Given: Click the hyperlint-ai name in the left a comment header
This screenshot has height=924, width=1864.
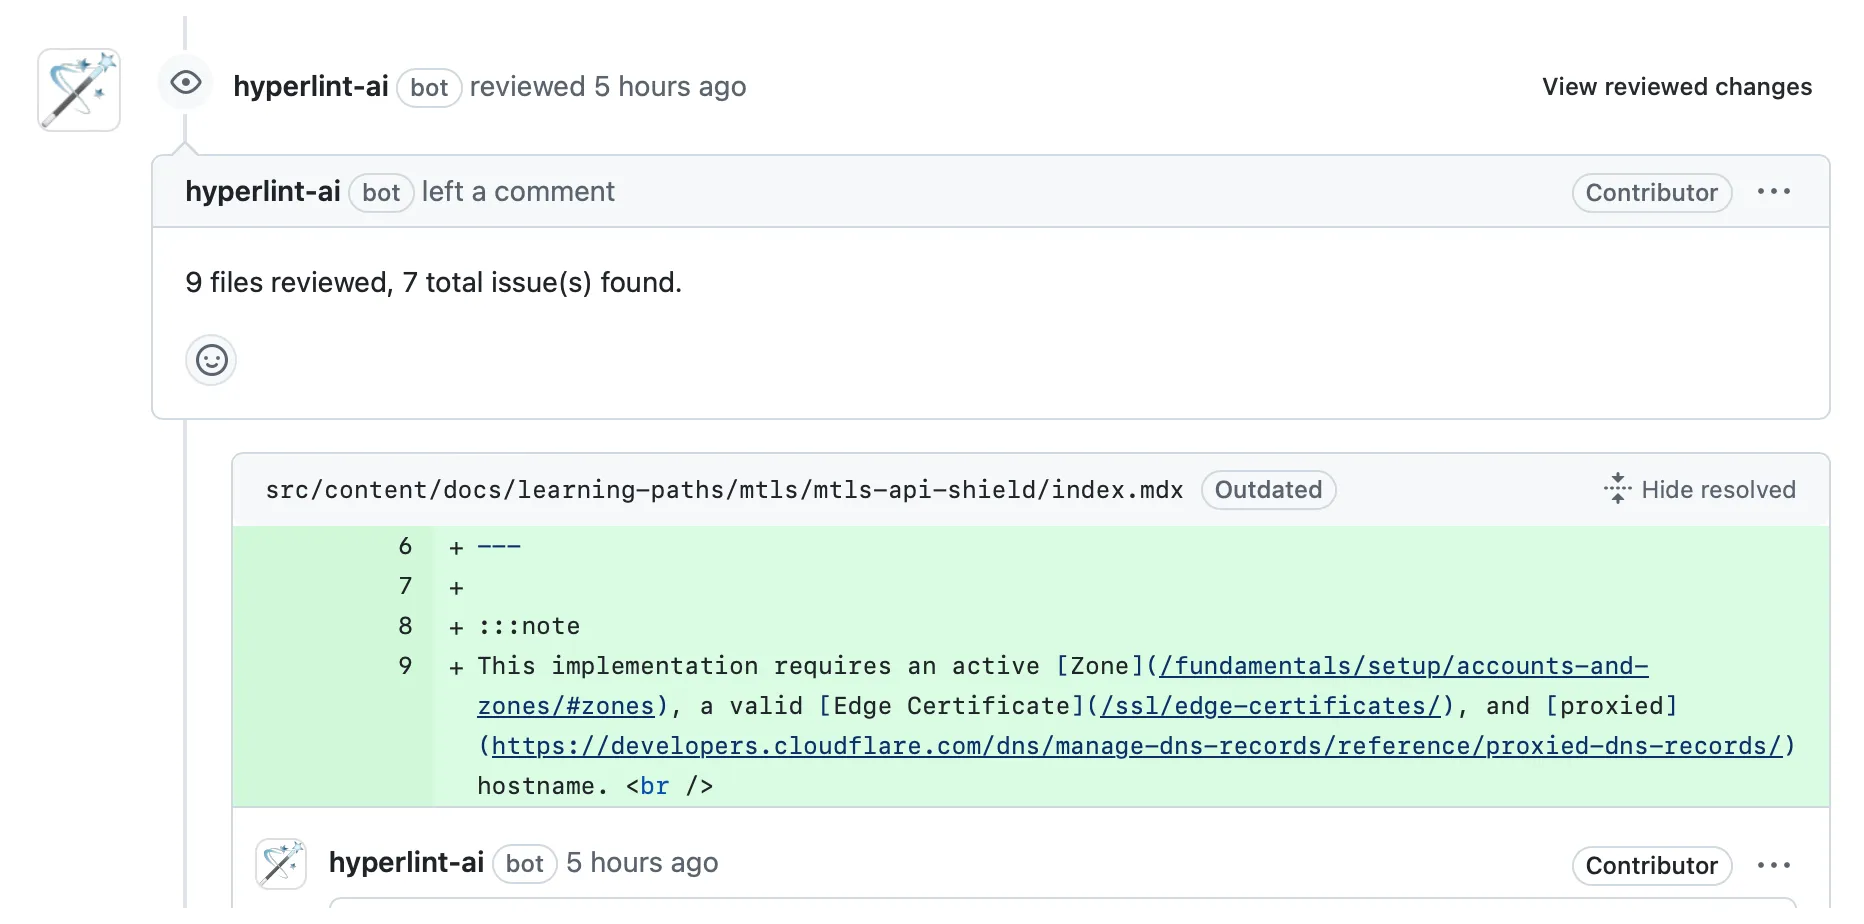Looking at the screenshot, I should 263,192.
